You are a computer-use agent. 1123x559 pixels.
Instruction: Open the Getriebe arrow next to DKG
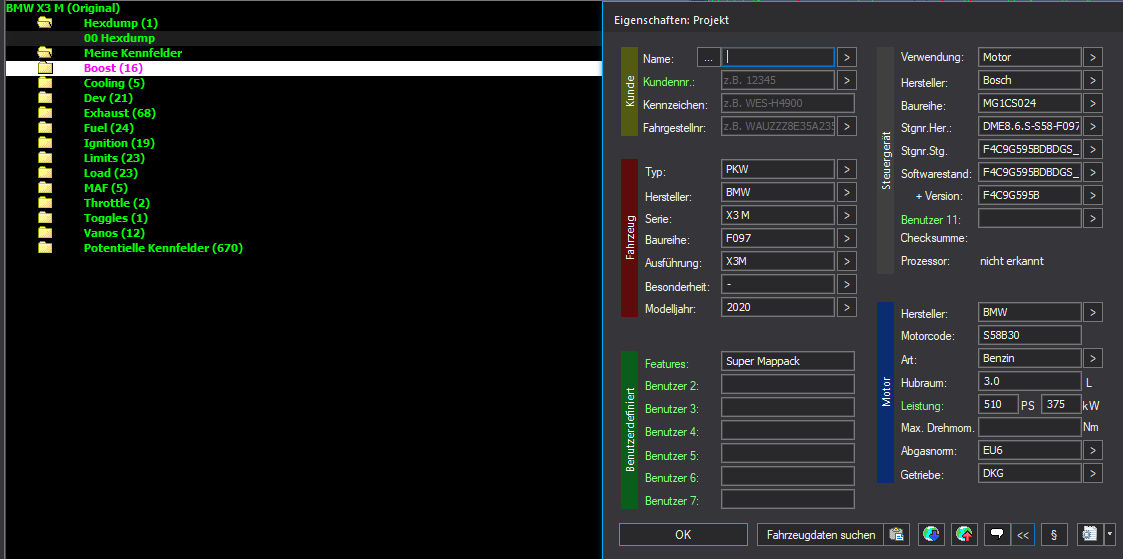(1093, 473)
